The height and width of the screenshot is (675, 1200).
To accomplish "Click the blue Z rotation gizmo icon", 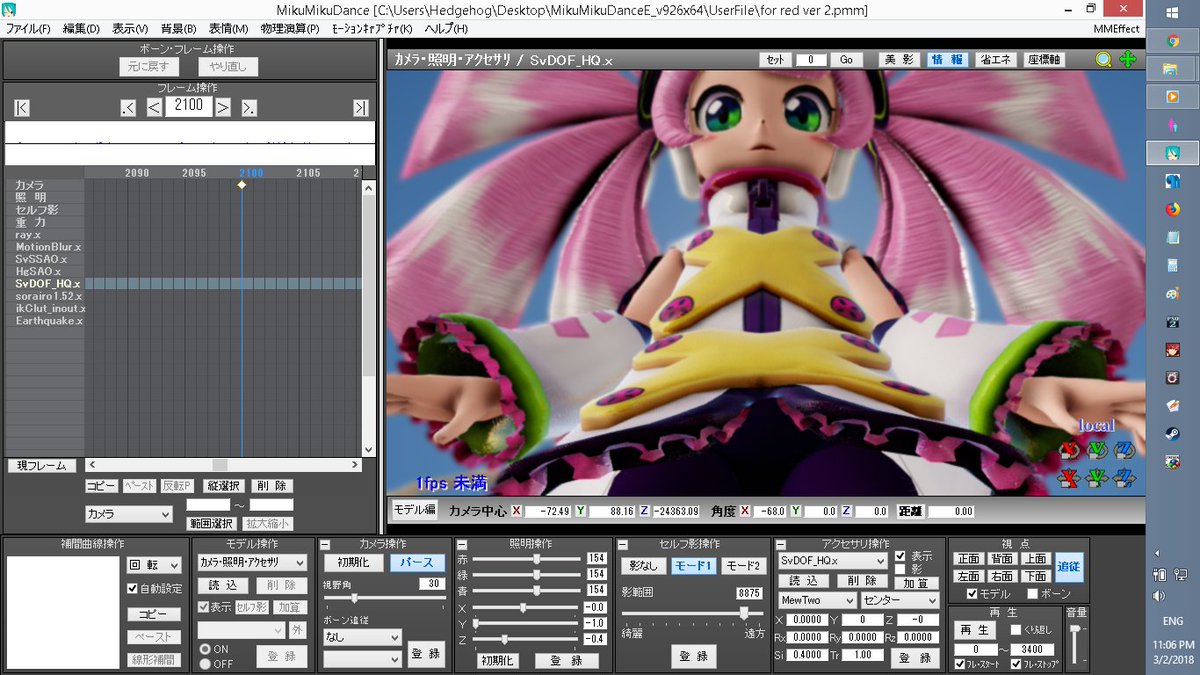I will [1123, 449].
